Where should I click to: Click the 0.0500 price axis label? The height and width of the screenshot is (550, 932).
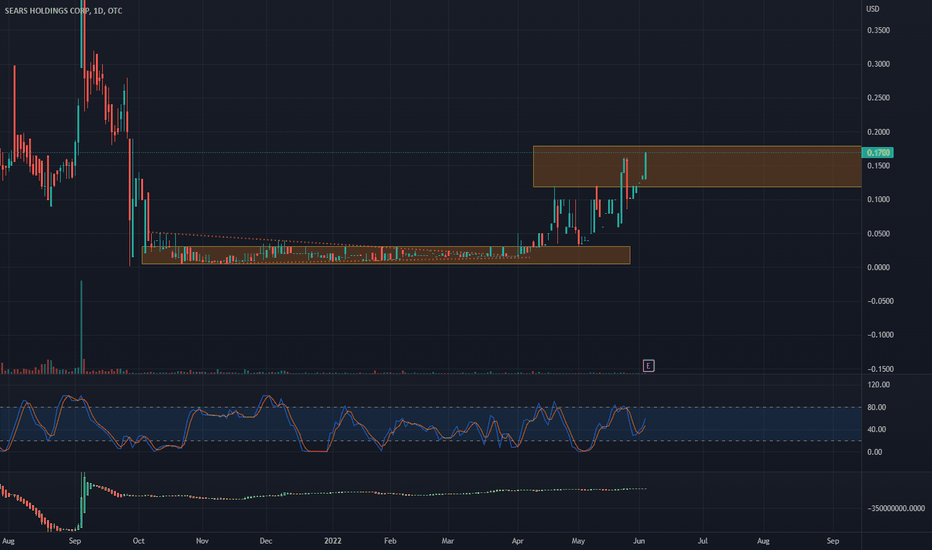(879, 234)
